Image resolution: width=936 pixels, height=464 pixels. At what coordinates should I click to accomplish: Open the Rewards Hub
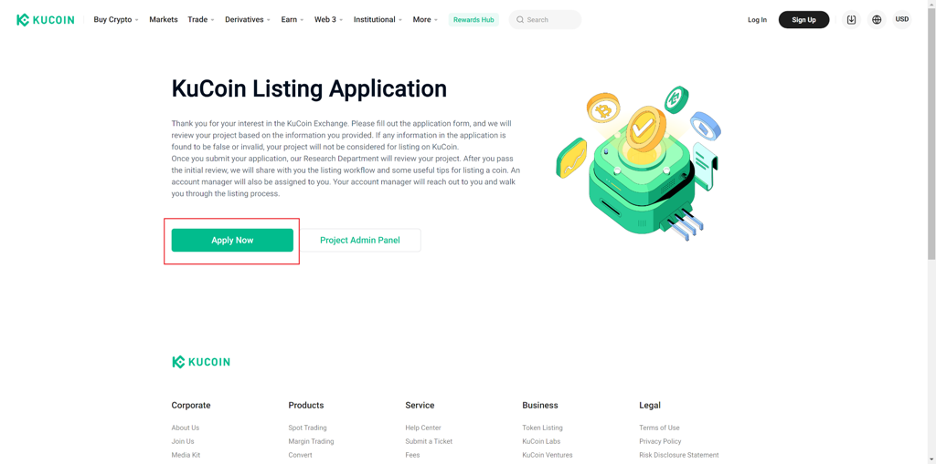473,20
